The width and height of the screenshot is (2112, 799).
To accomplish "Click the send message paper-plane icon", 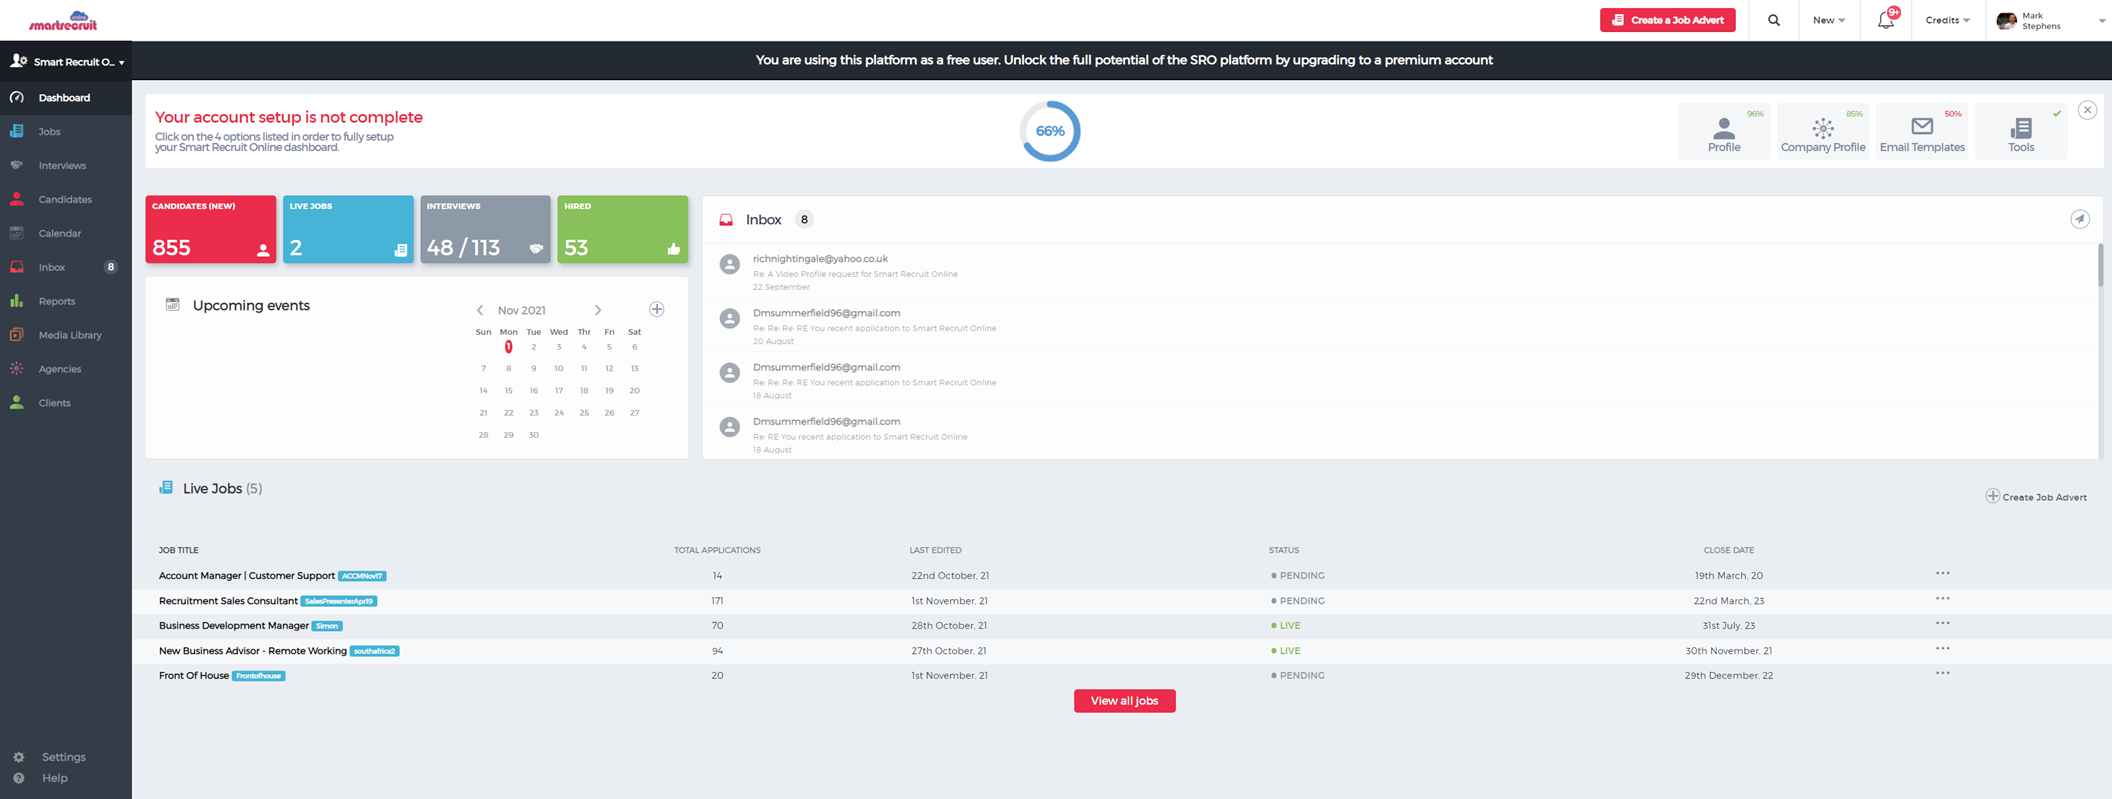I will 2080,219.
